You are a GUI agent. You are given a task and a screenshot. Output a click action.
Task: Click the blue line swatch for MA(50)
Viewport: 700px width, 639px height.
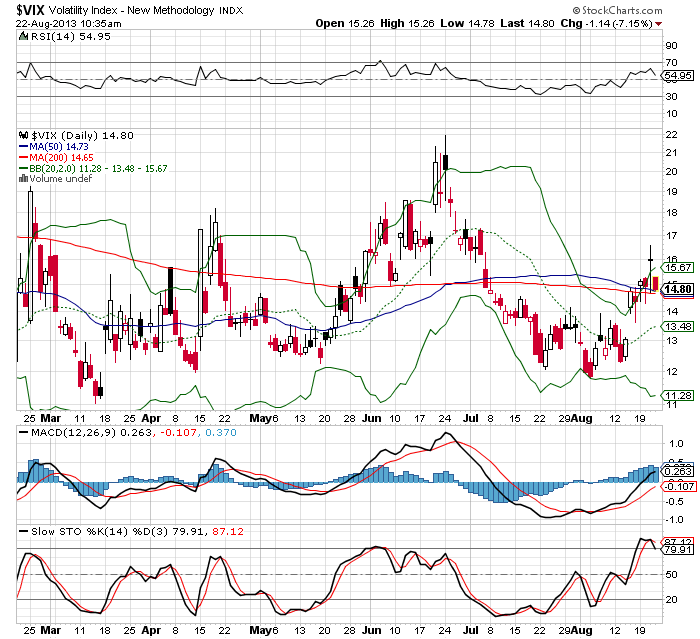[x=23, y=146]
